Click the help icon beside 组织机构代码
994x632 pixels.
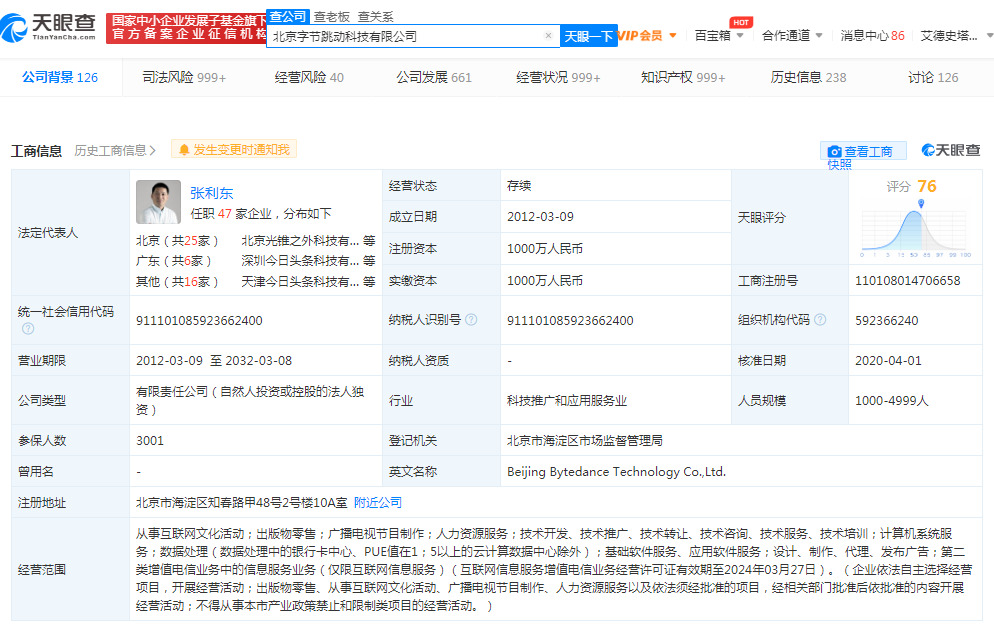pyautogui.click(x=820, y=320)
